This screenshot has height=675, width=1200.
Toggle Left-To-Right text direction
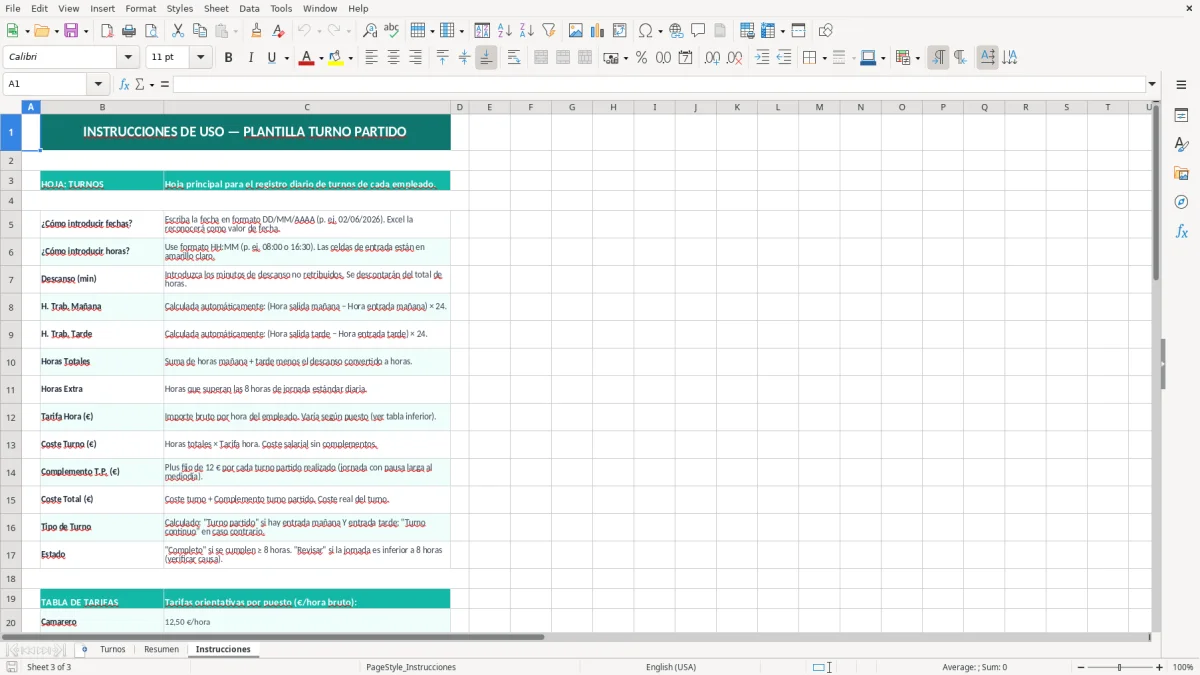938,58
